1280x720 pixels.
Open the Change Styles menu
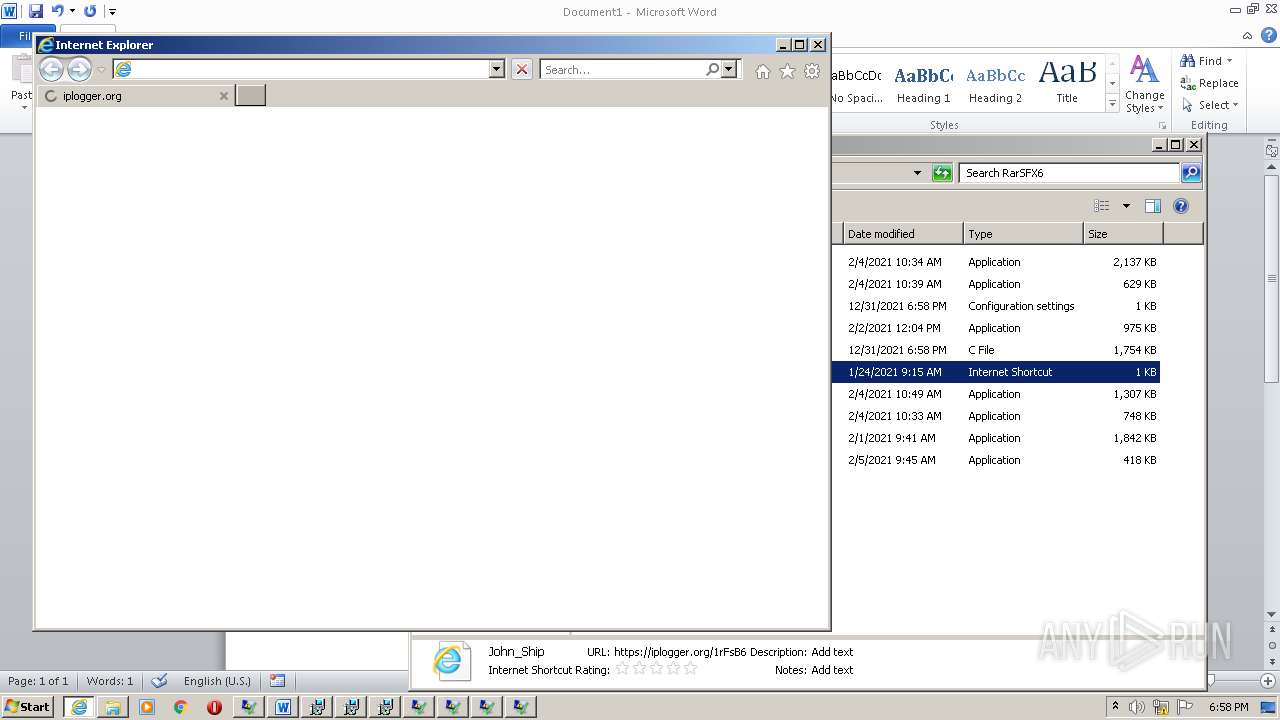[1144, 85]
